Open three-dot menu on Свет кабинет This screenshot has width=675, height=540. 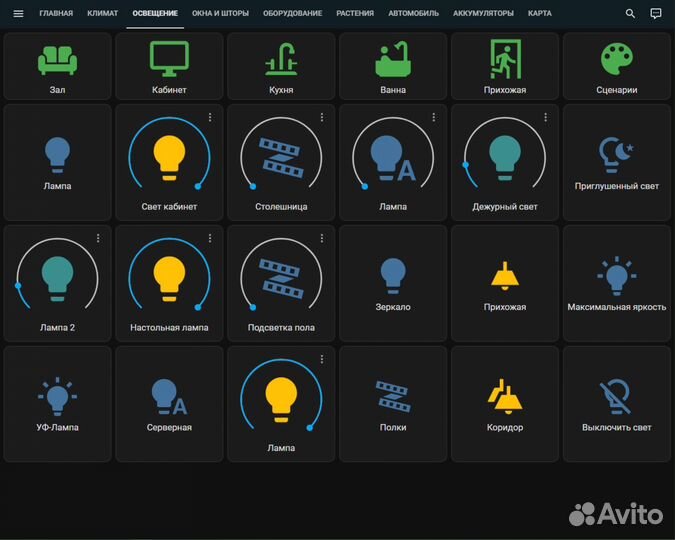(210, 117)
